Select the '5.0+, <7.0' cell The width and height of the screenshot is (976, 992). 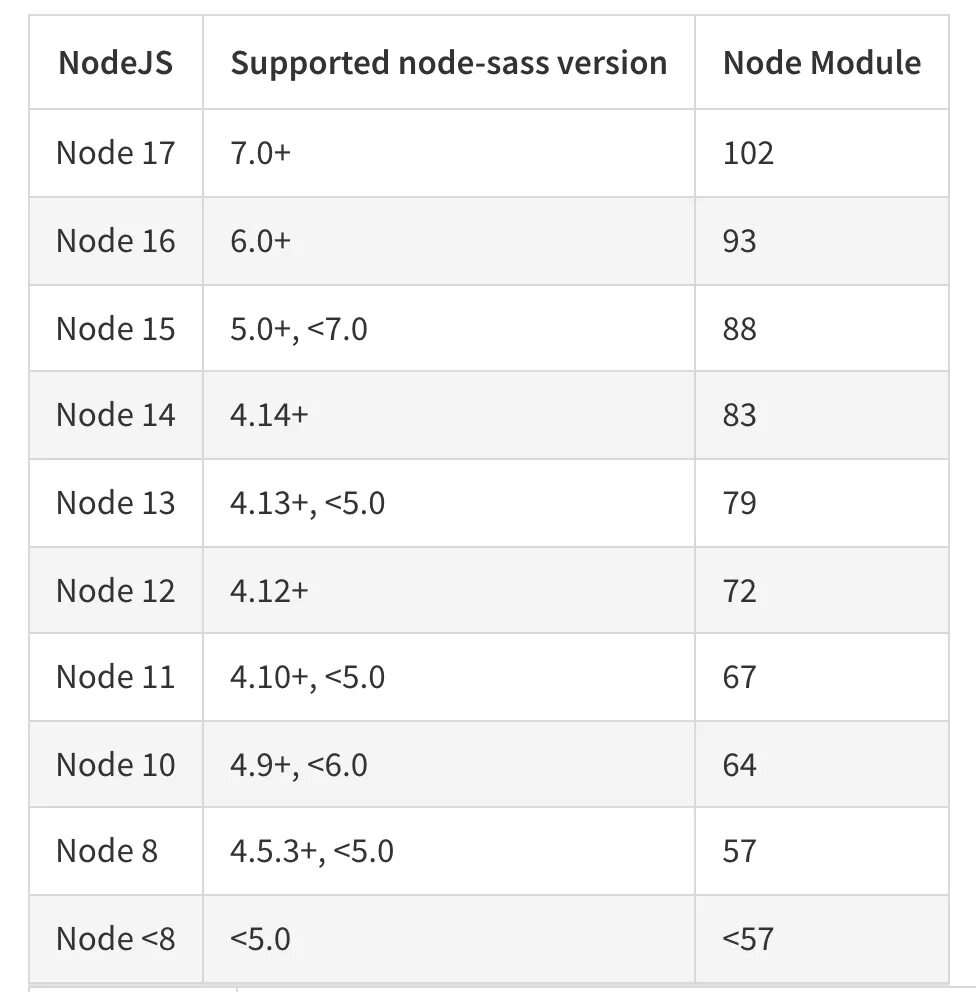coord(298,329)
